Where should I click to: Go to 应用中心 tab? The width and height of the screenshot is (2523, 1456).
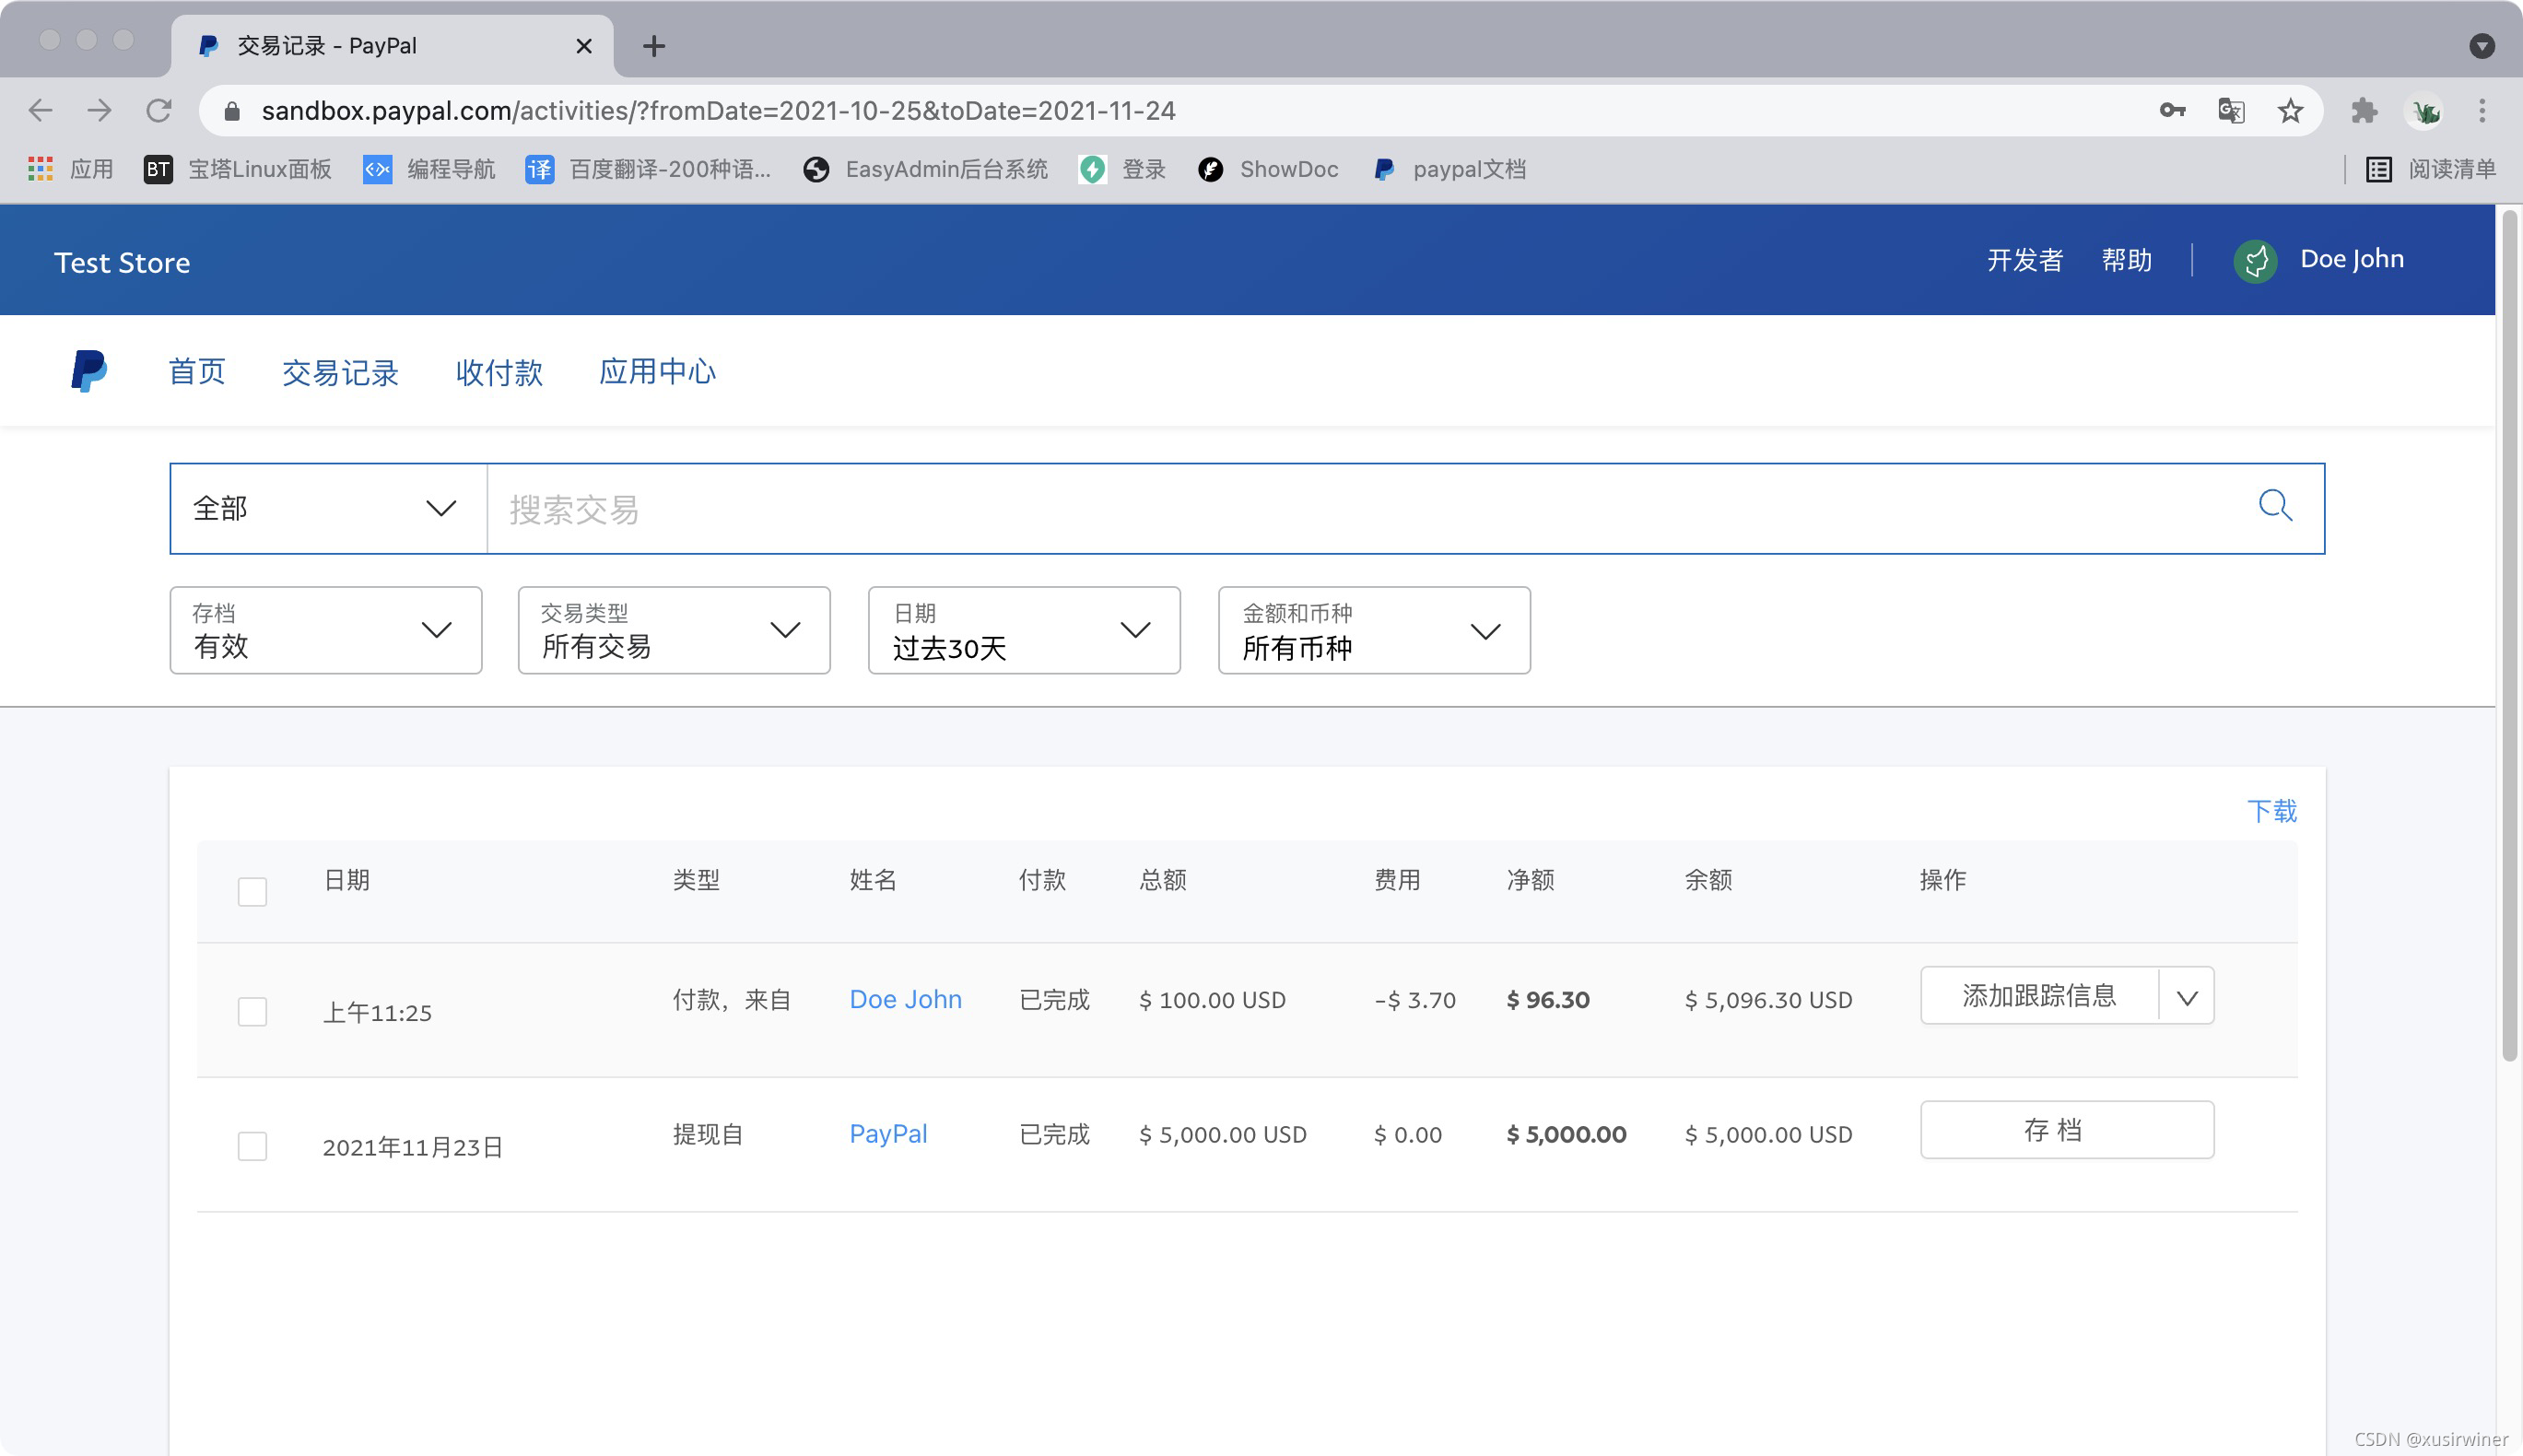click(657, 372)
